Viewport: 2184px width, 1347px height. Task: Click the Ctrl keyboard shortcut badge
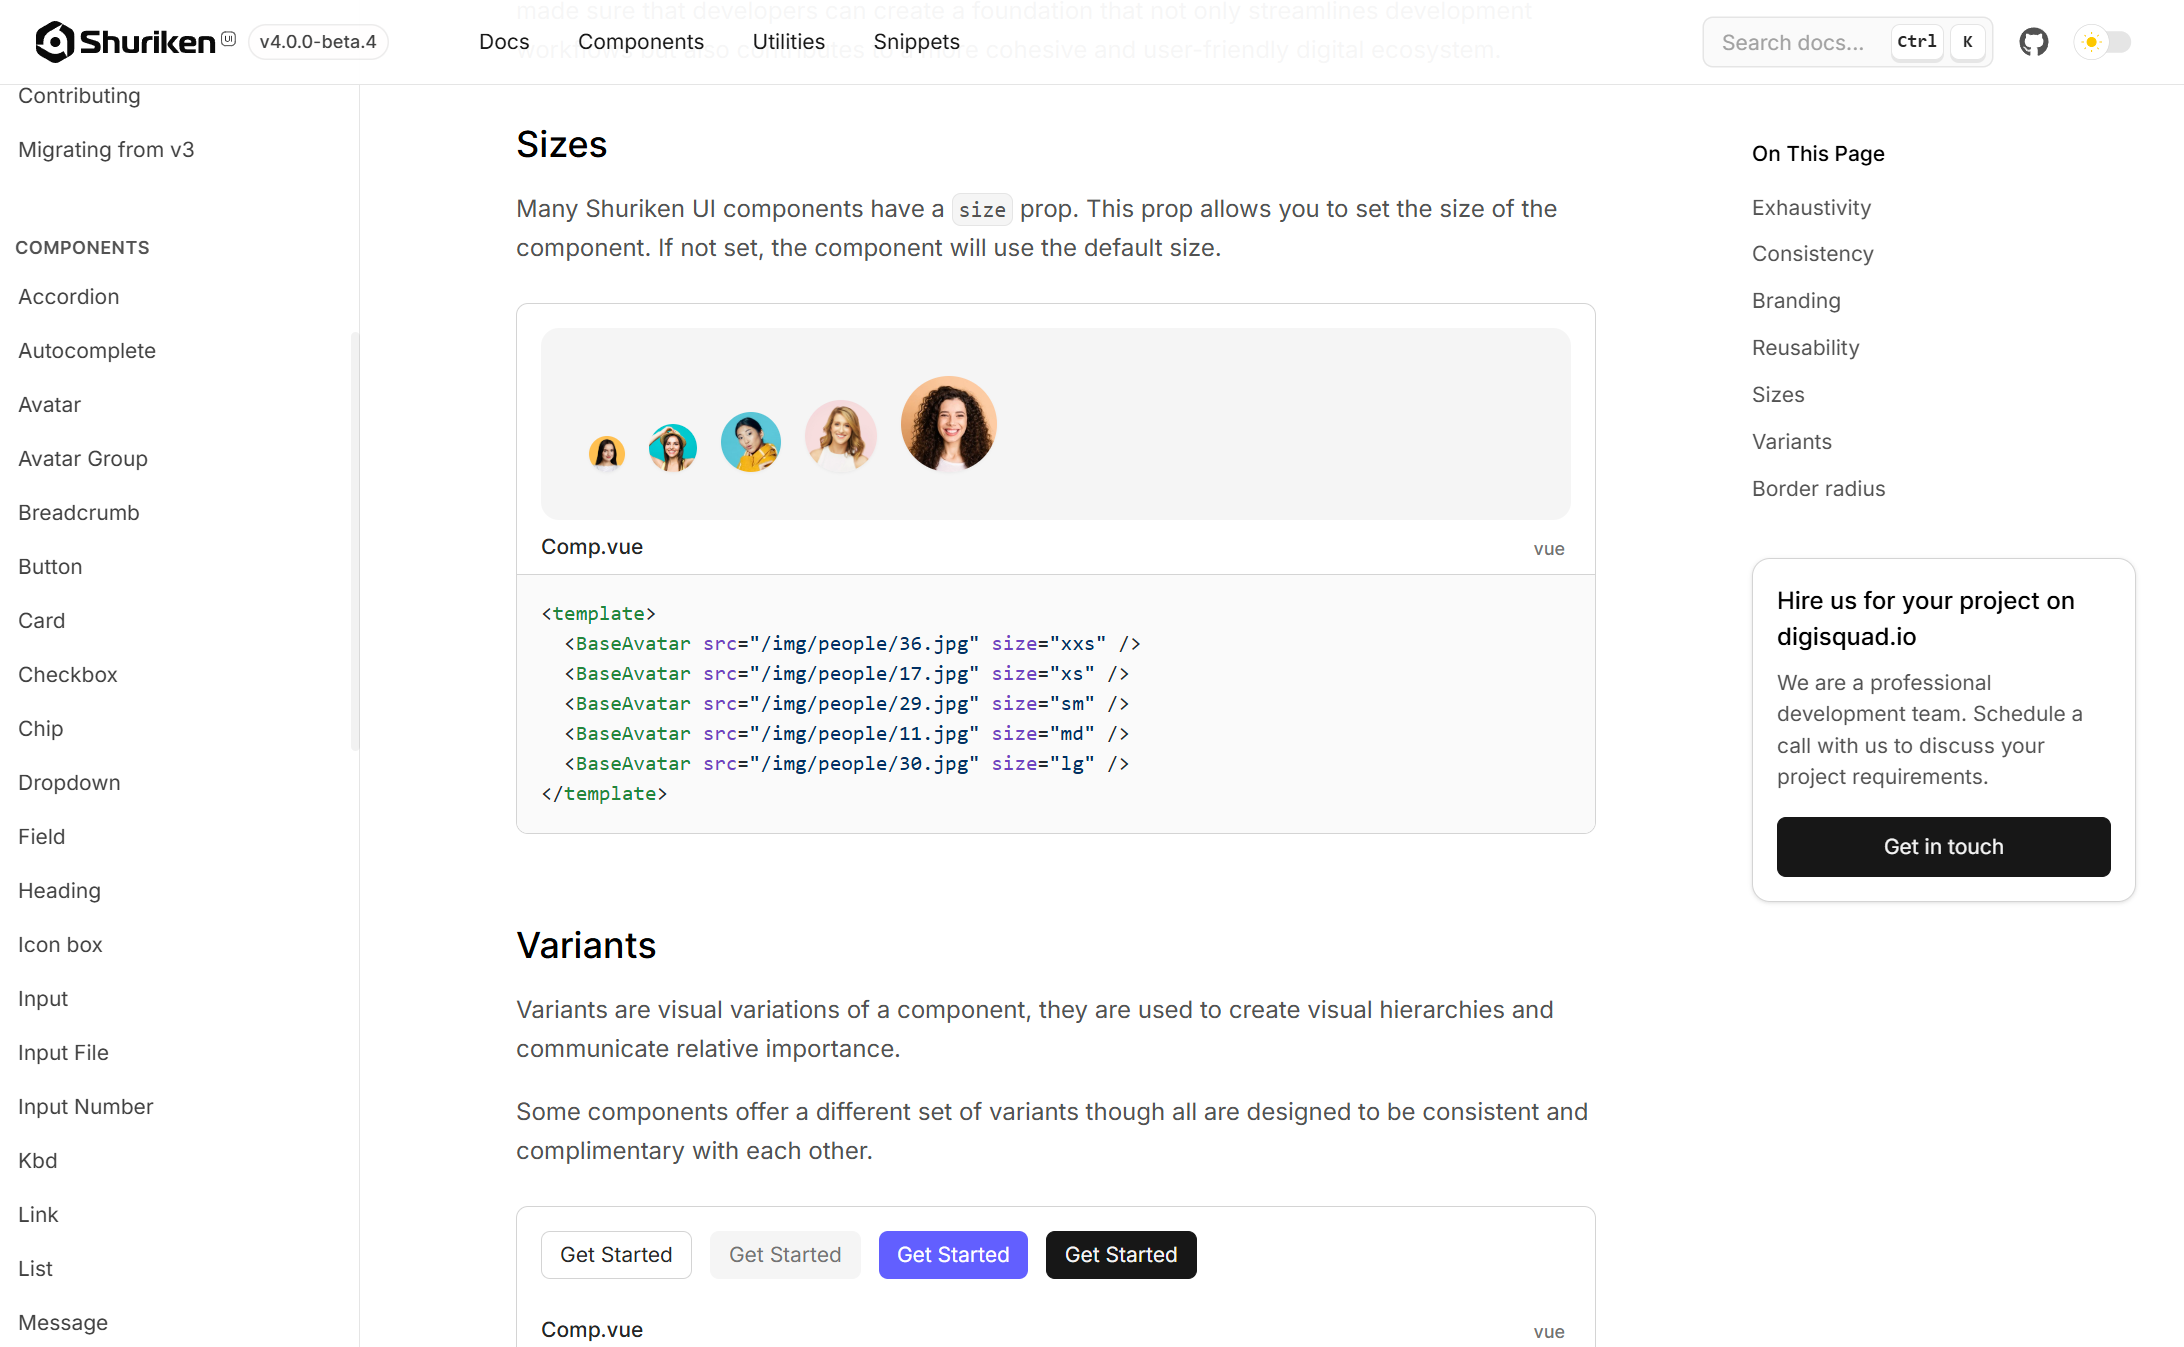pos(1917,42)
